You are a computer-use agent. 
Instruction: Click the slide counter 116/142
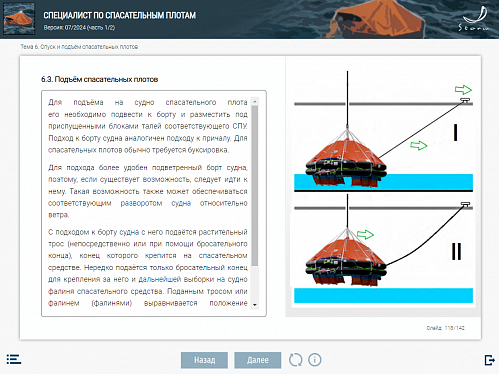click(445, 328)
